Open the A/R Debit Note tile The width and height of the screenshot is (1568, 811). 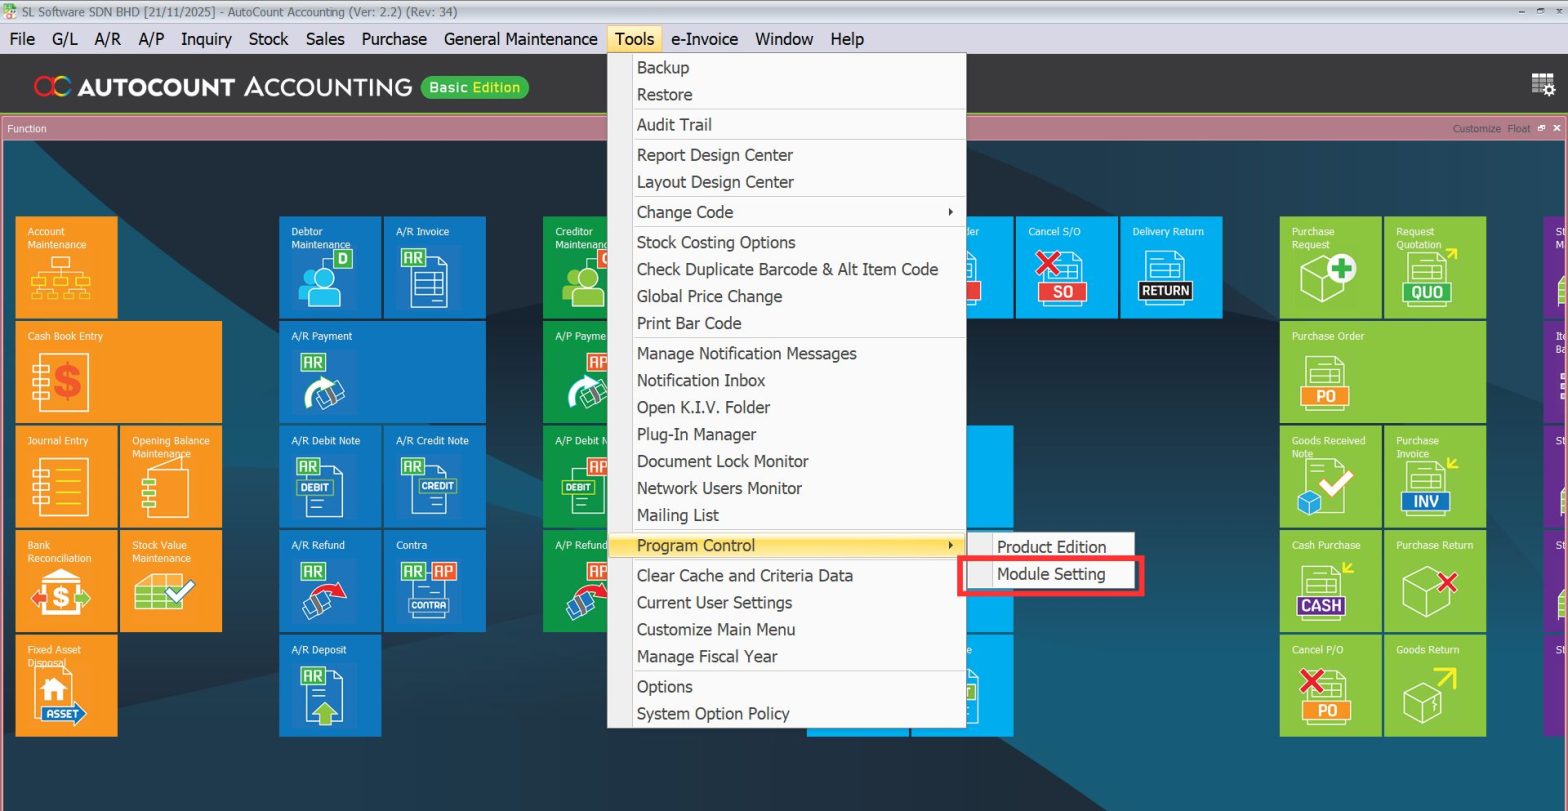pos(330,476)
